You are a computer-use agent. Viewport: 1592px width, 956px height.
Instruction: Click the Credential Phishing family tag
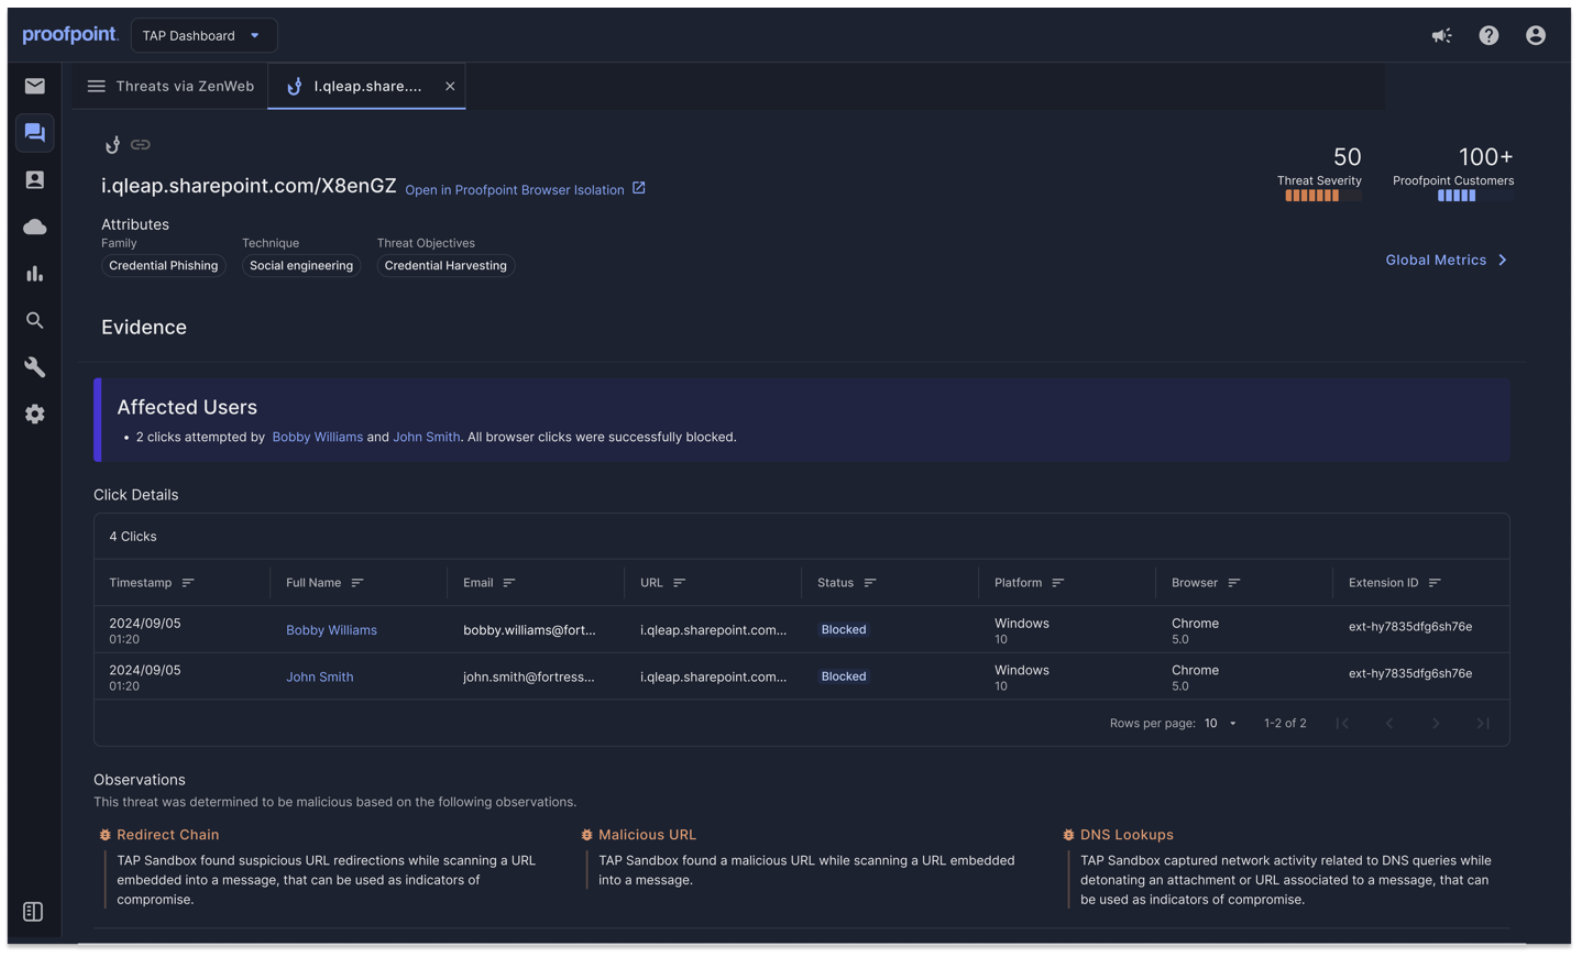point(163,266)
